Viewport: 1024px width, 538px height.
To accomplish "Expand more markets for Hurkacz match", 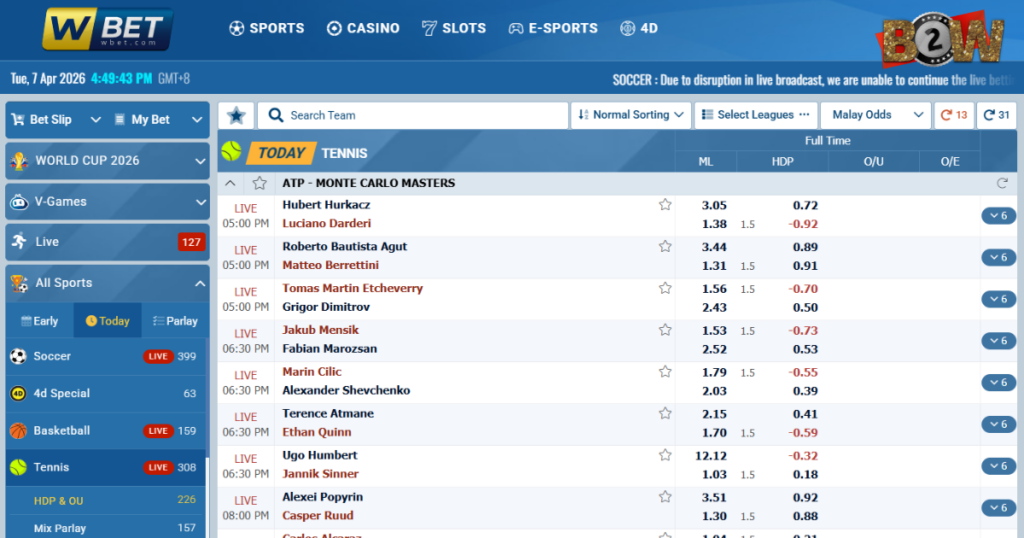I will click(x=999, y=215).
